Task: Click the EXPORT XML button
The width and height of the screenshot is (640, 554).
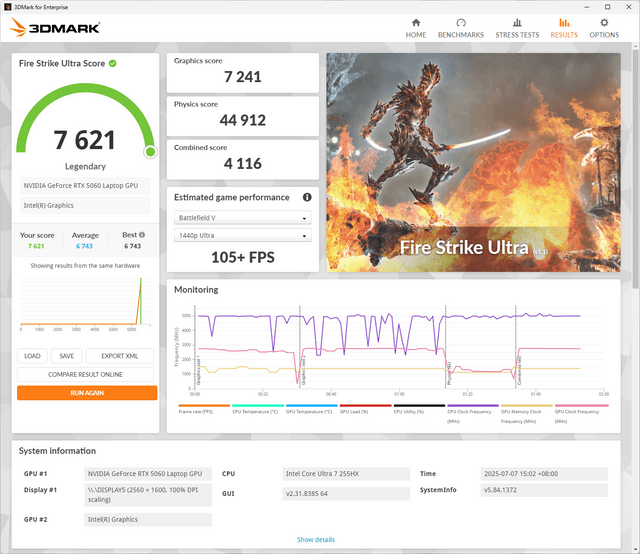Action: (120, 356)
